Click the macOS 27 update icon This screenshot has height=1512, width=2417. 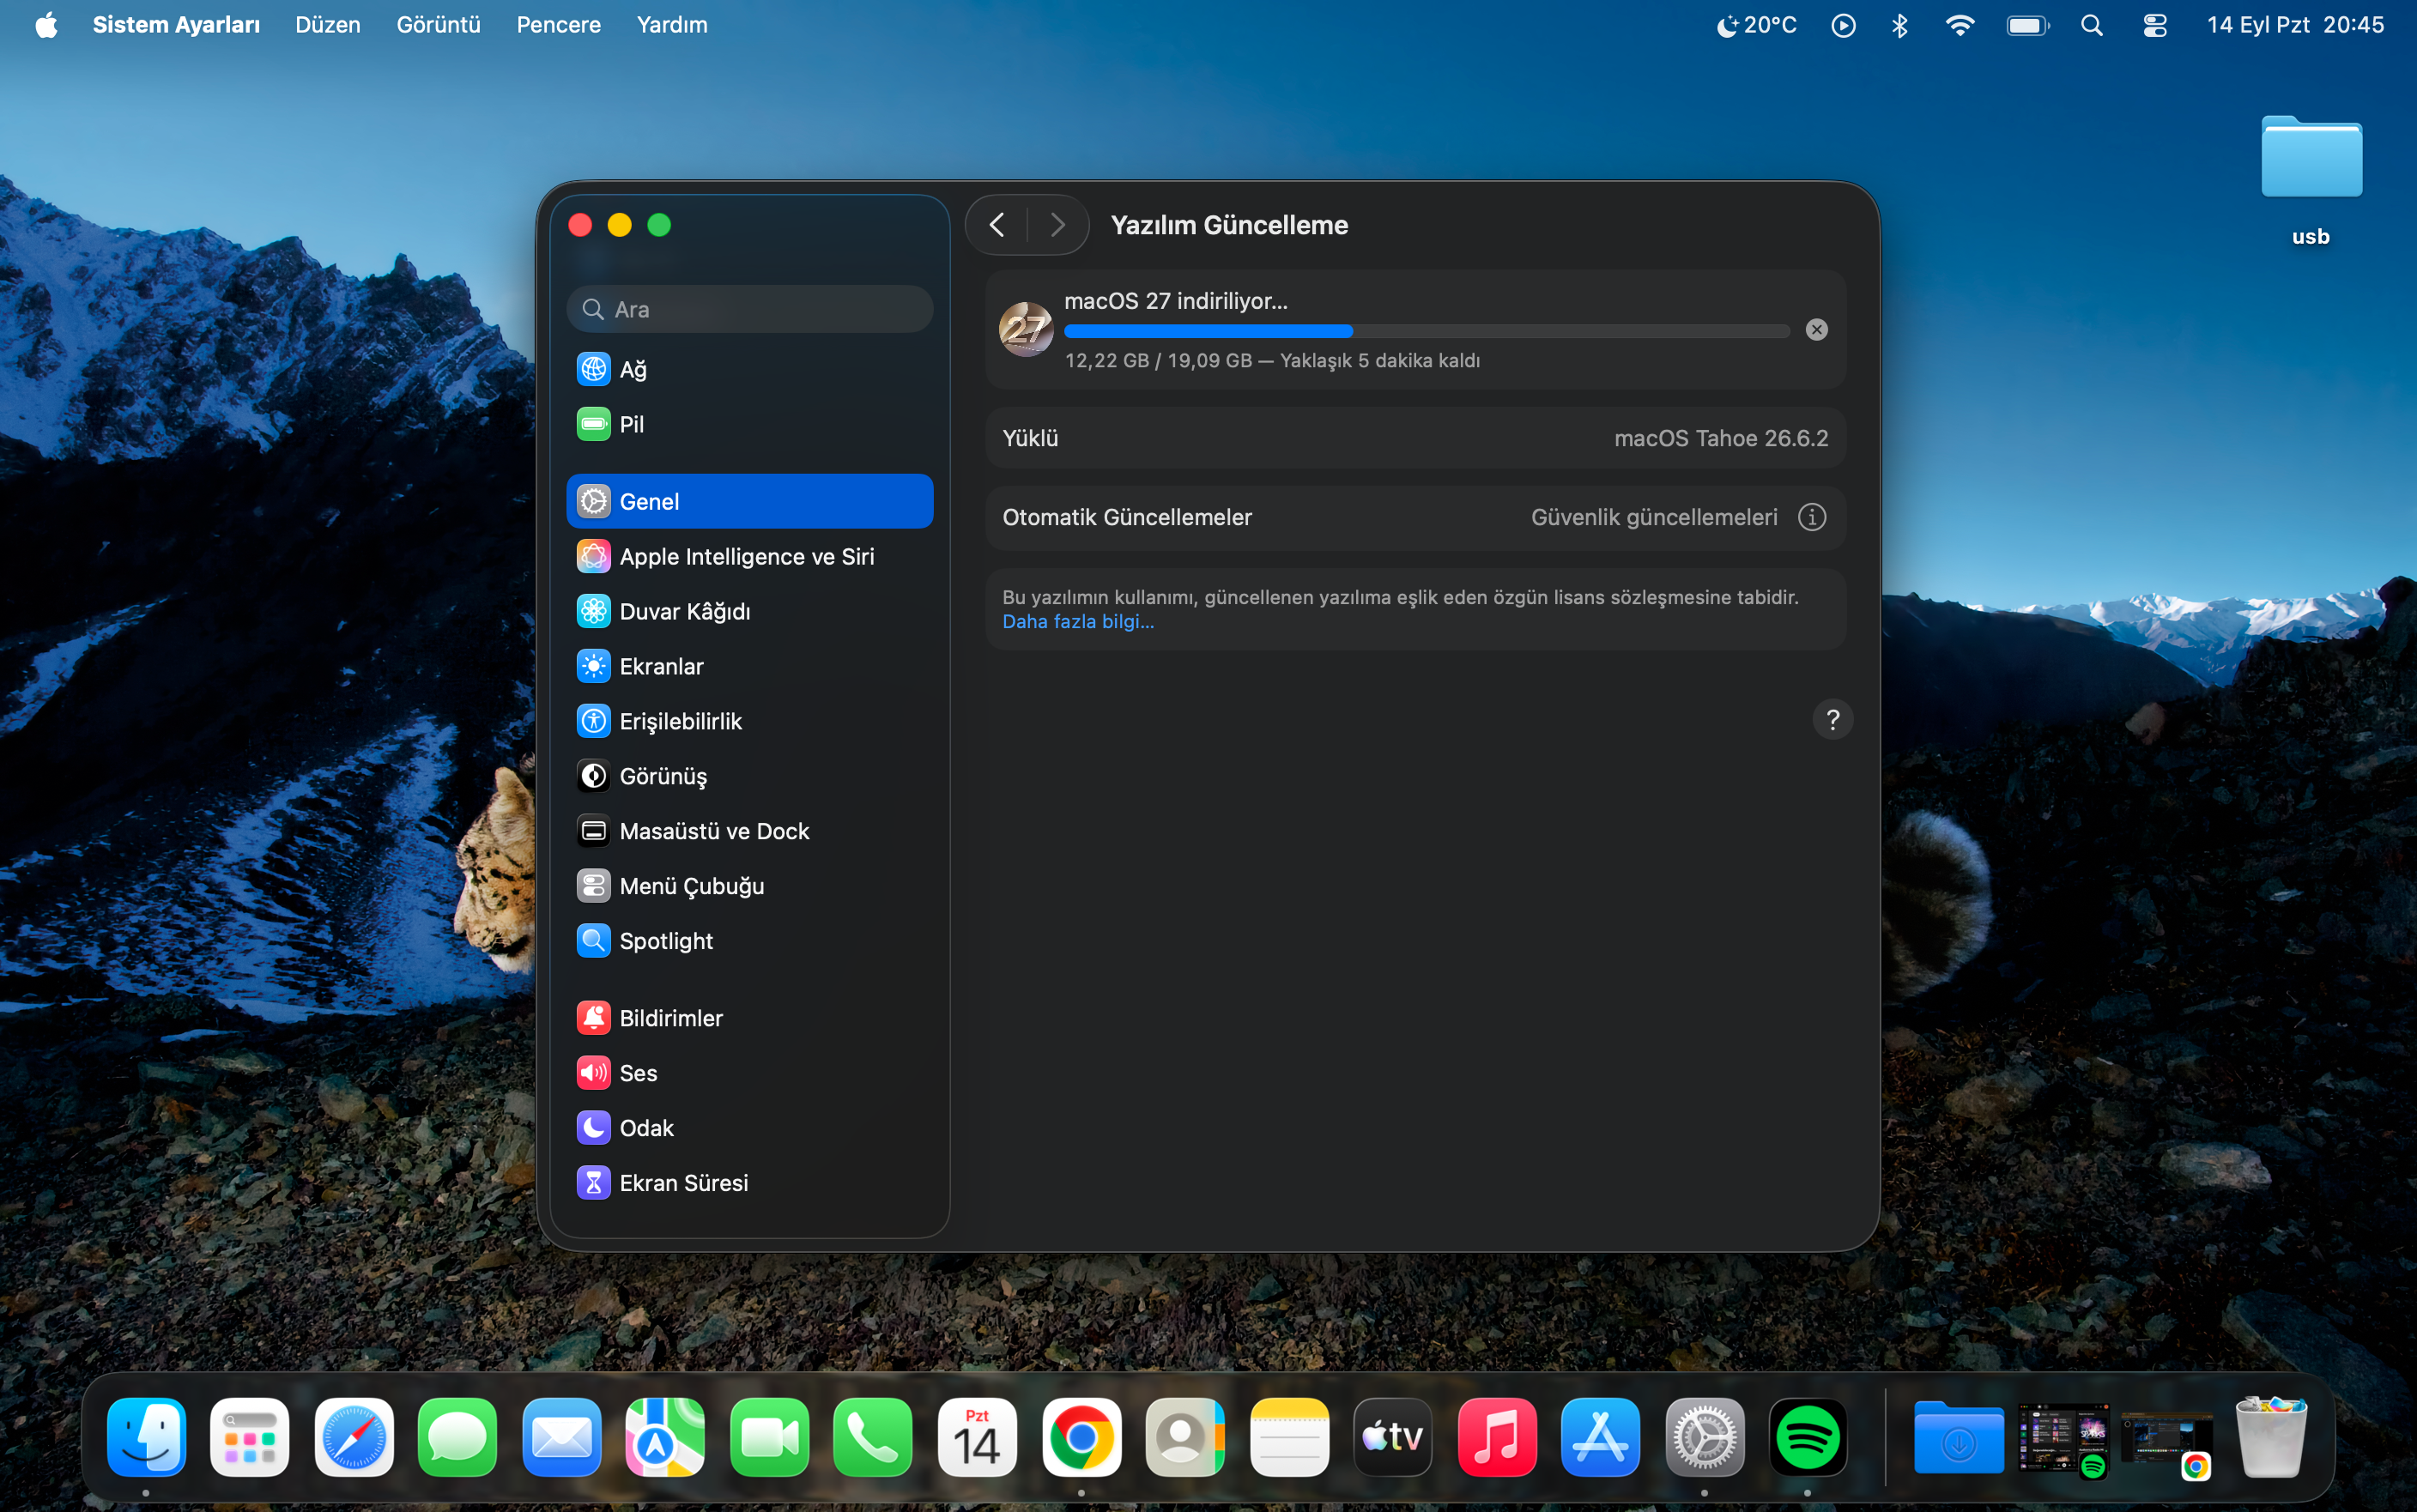(x=1026, y=329)
